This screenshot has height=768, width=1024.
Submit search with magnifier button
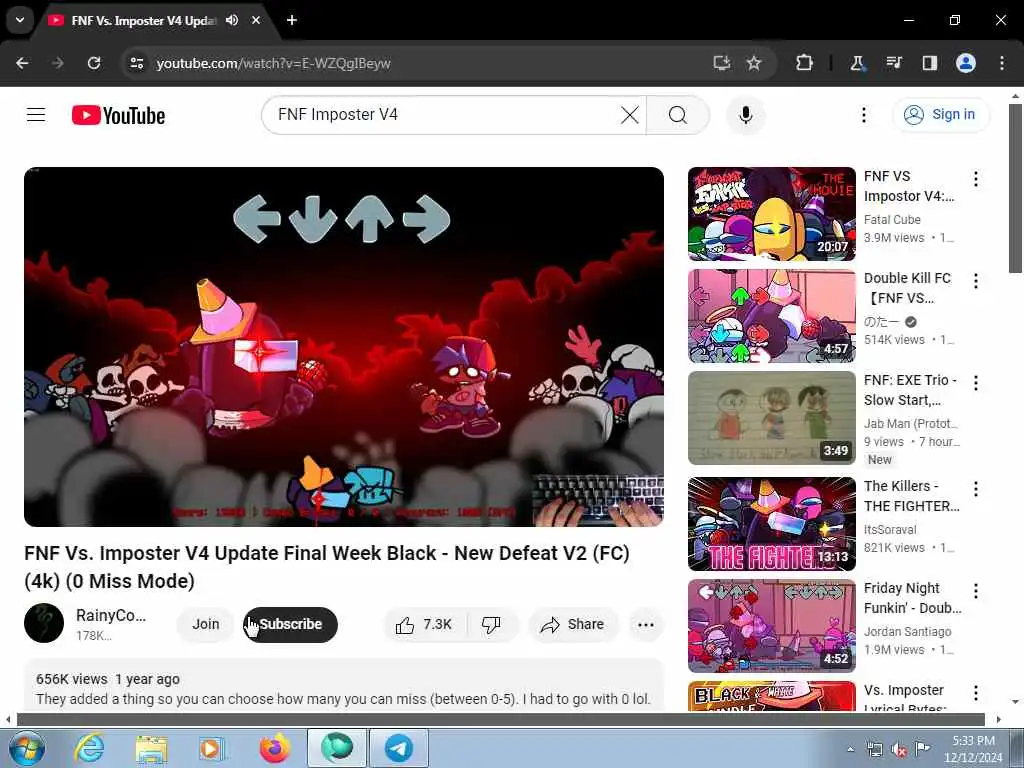point(678,115)
